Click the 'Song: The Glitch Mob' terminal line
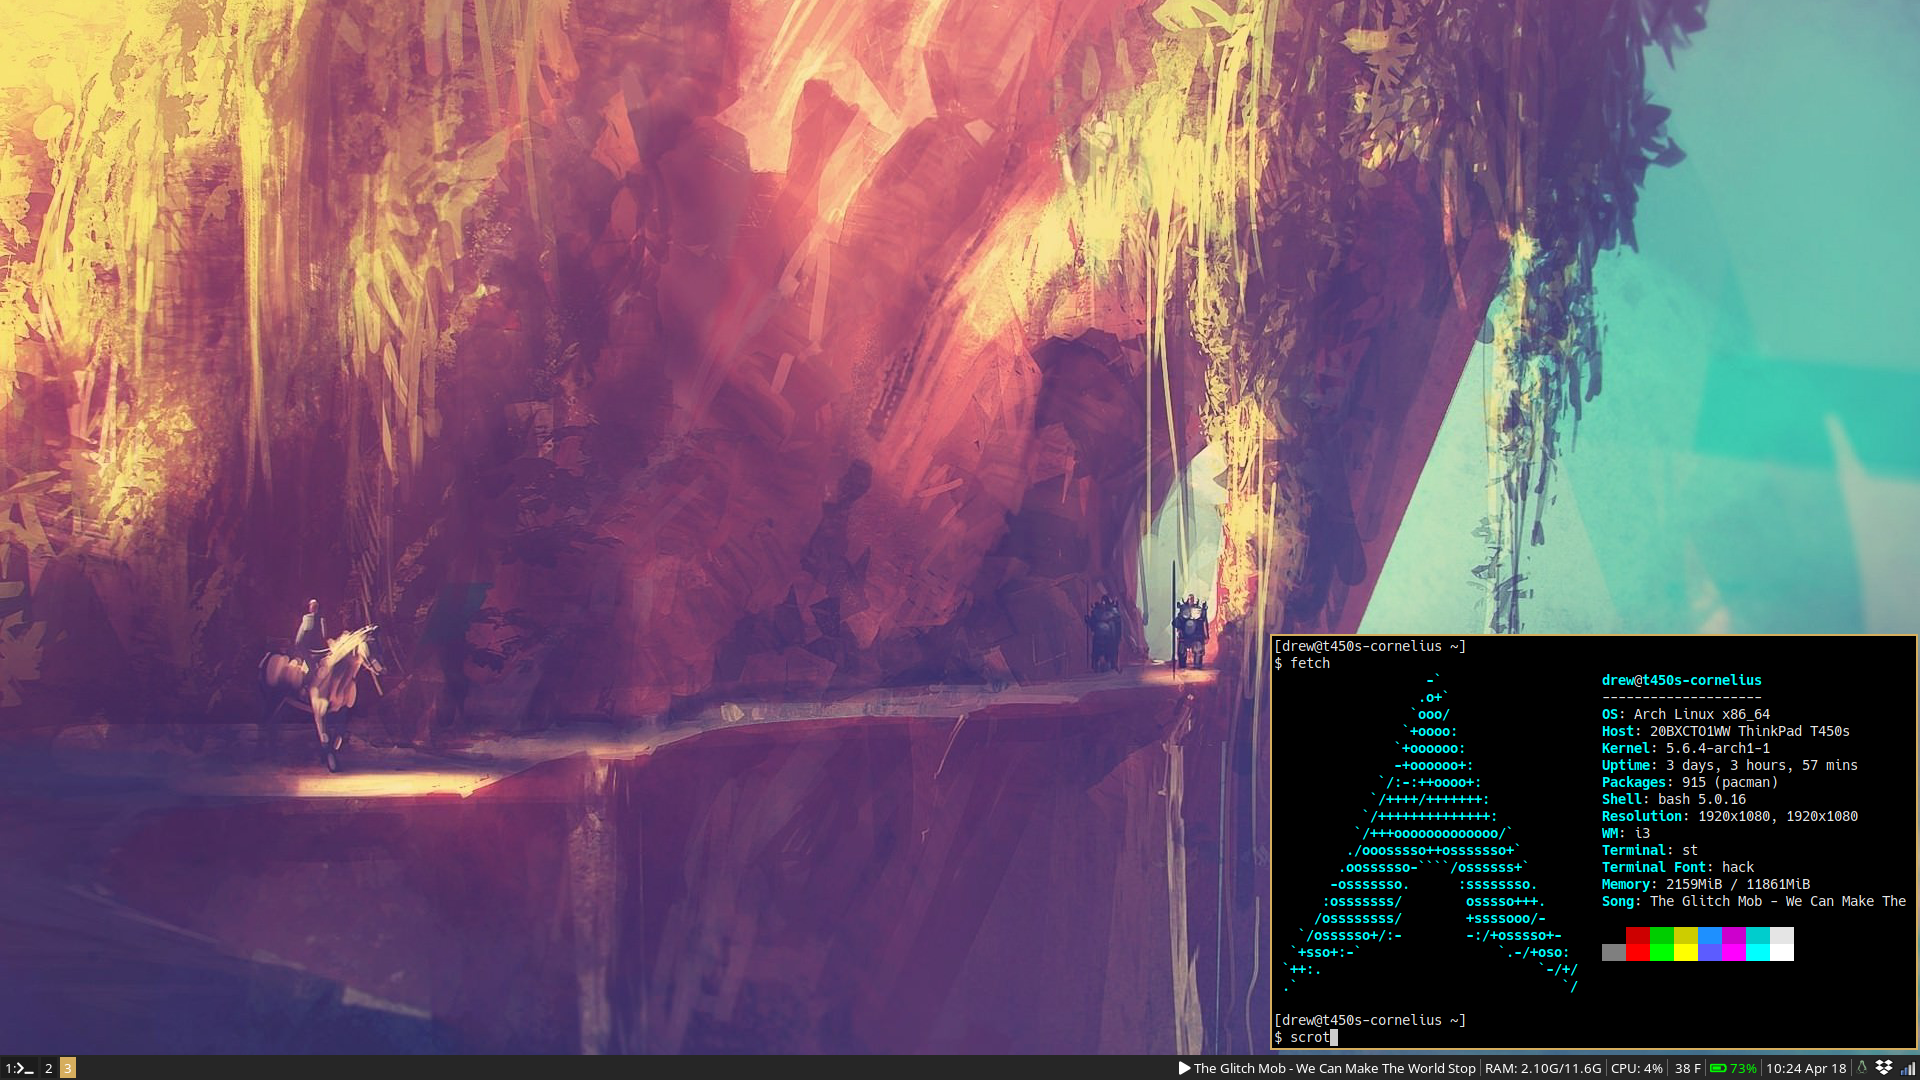Viewport: 1920px width, 1080px height. click(1753, 901)
